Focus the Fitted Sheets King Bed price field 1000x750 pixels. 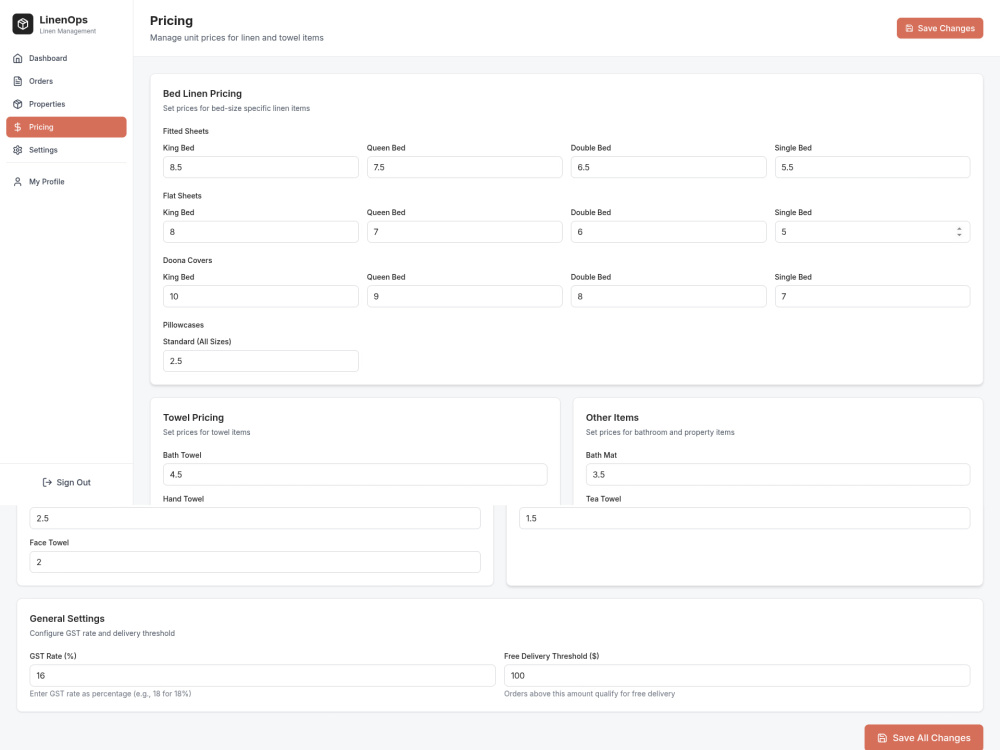tap(260, 167)
